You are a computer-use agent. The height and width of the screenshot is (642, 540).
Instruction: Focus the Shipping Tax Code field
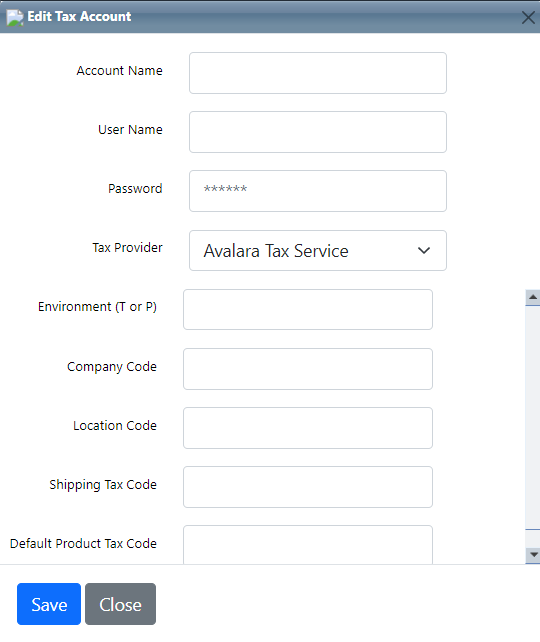click(x=308, y=487)
